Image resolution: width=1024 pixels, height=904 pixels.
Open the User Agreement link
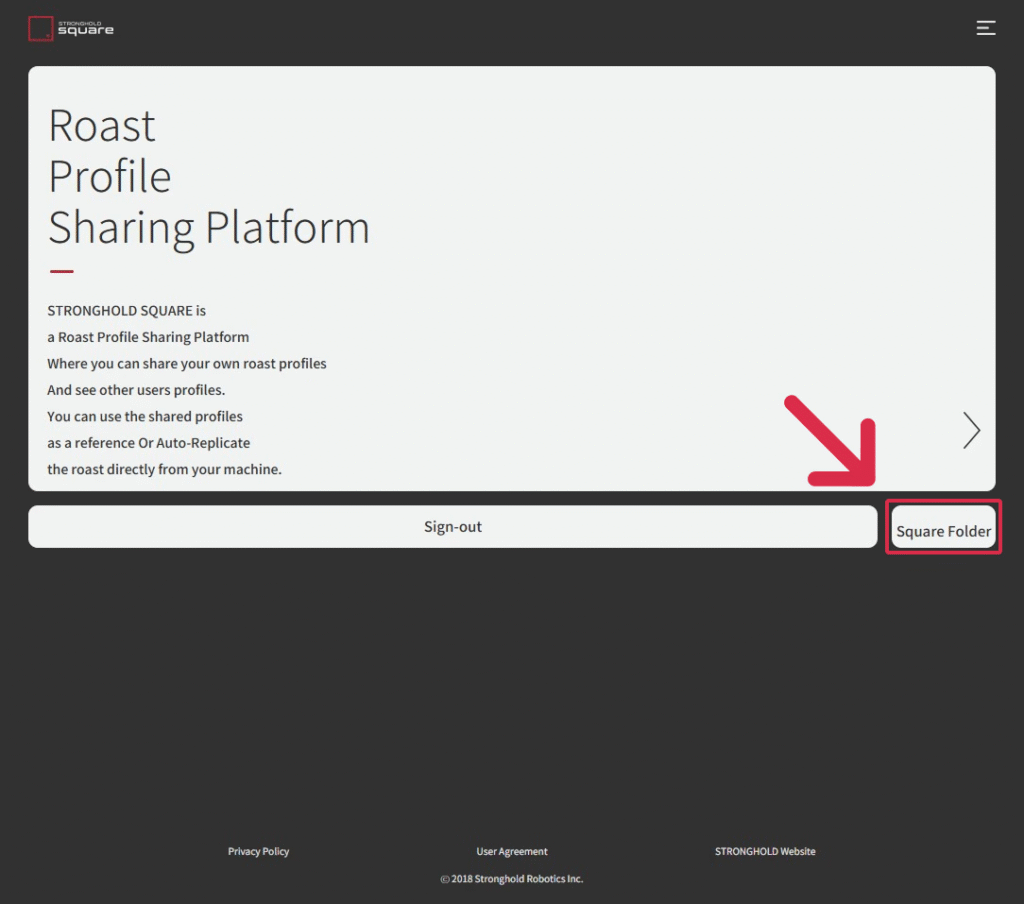(x=511, y=851)
